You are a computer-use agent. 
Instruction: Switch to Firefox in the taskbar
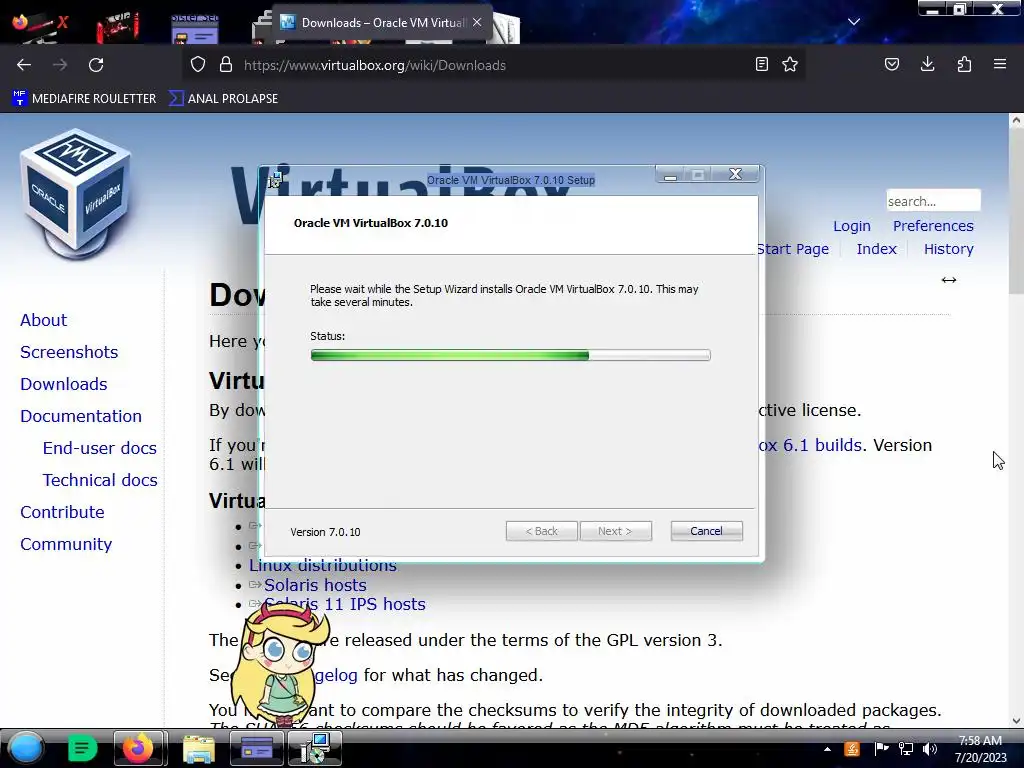[x=138, y=748]
